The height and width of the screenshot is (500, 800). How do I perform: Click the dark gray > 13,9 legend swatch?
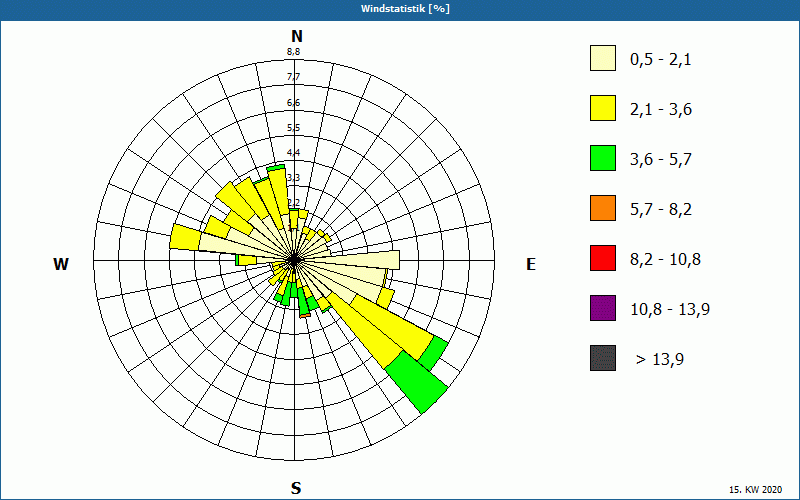coord(603,358)
